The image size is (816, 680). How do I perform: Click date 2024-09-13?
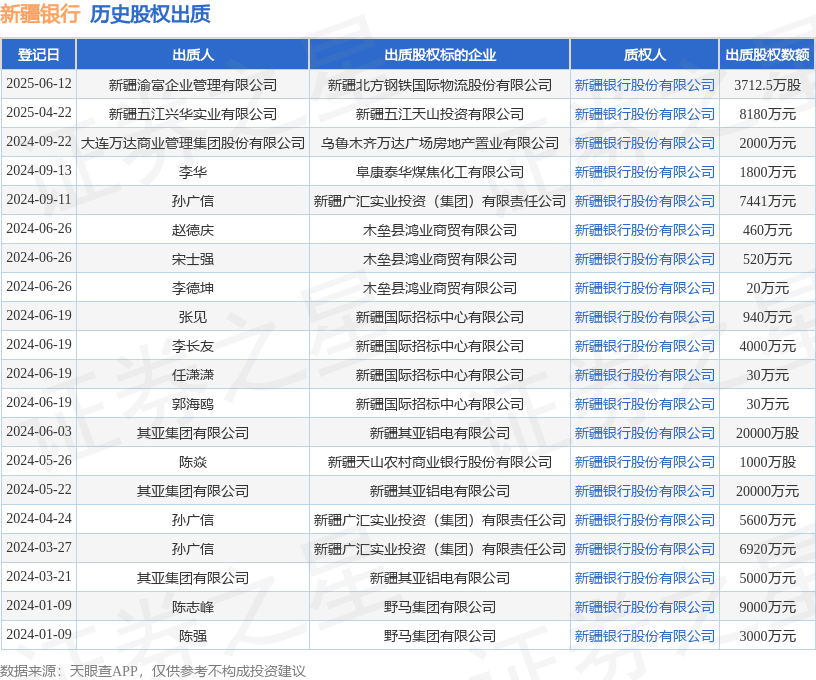(39, 171)
